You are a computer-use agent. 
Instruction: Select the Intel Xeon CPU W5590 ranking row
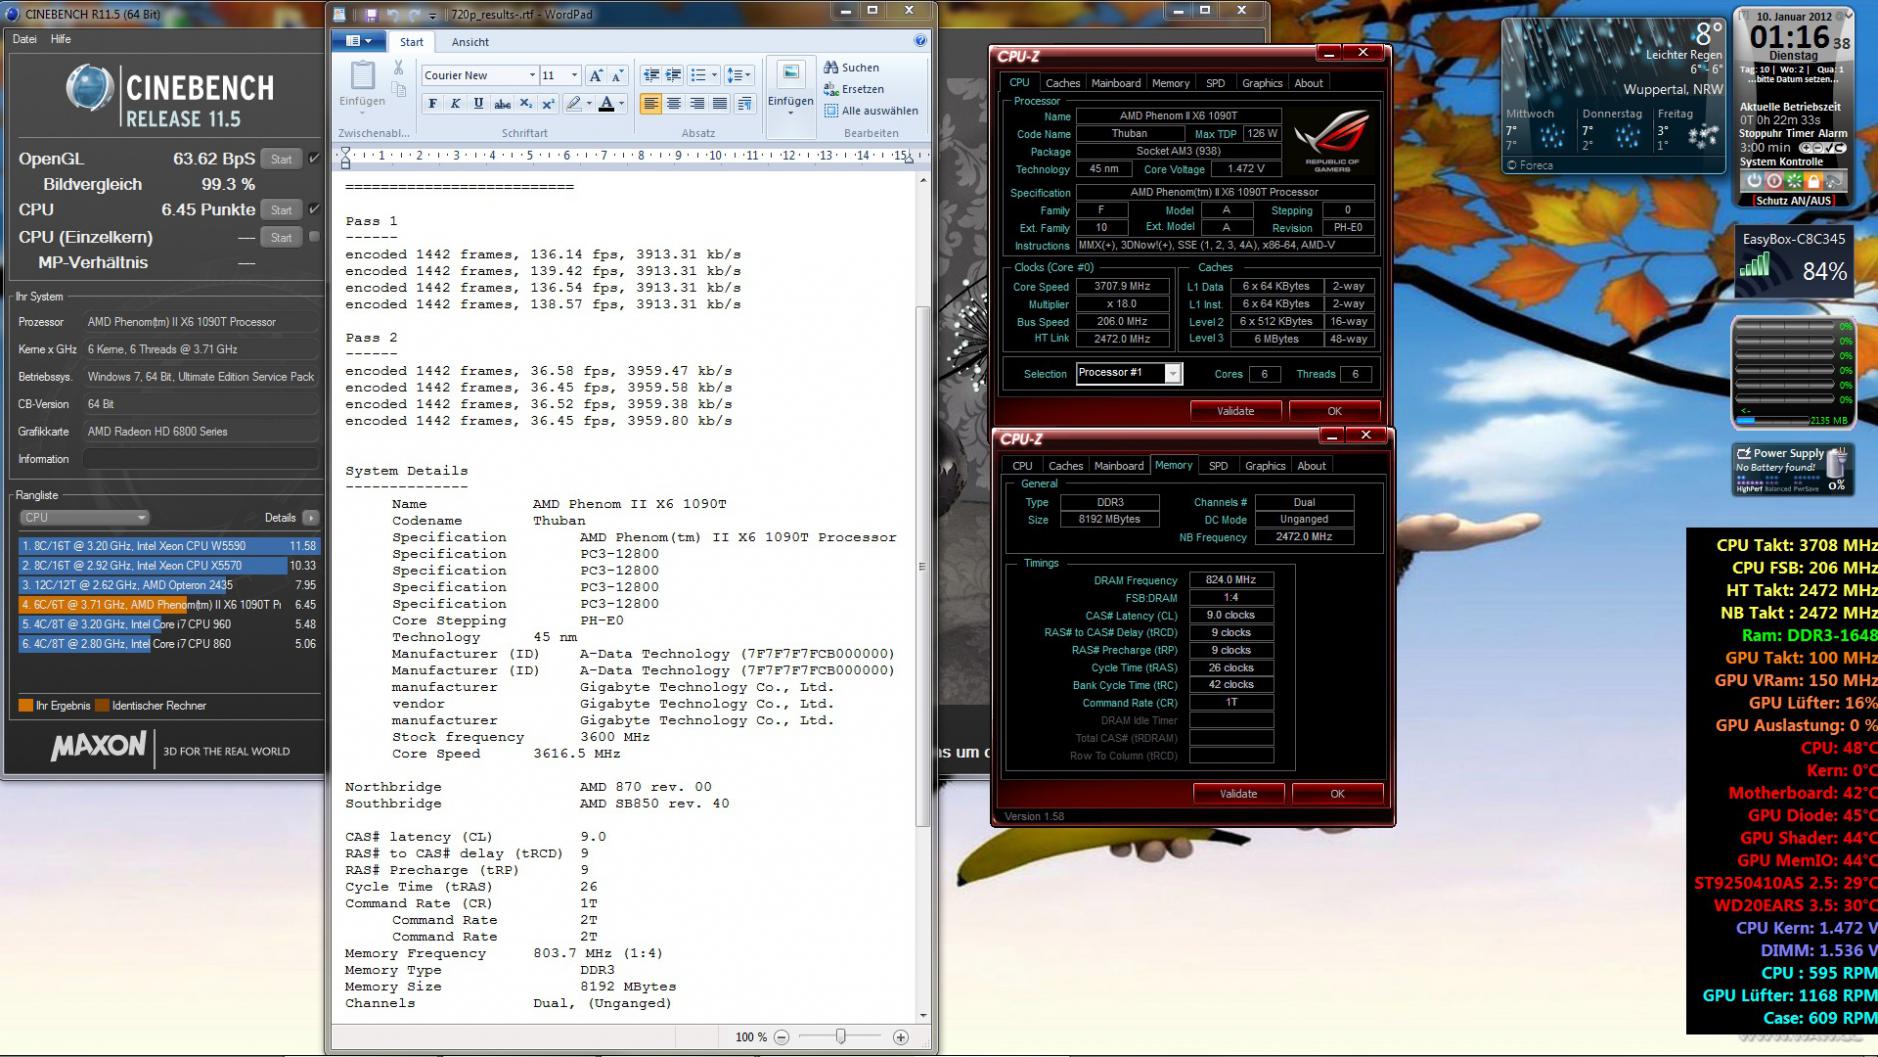168,546
